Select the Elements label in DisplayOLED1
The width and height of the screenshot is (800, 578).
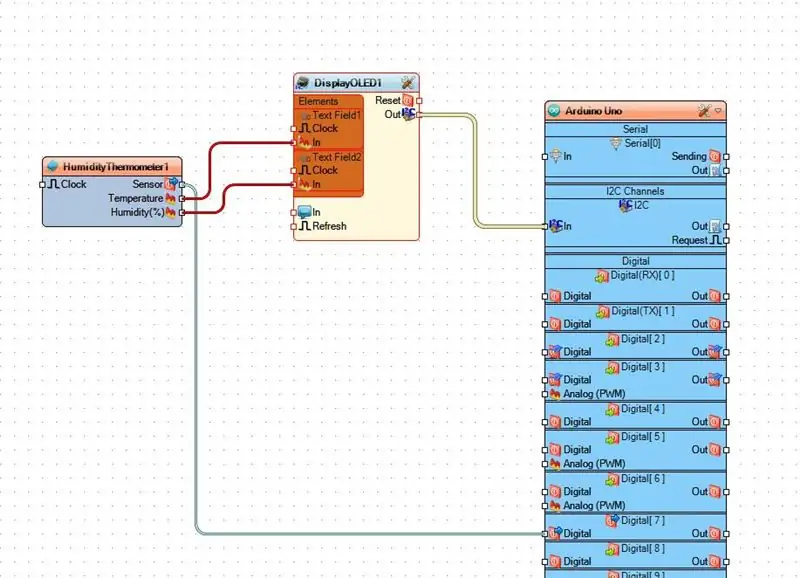318,101
